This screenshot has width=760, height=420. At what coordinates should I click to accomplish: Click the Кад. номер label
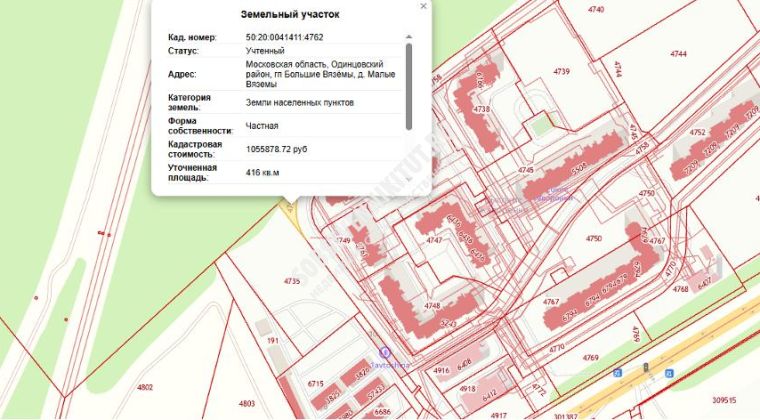click(192, 37)
